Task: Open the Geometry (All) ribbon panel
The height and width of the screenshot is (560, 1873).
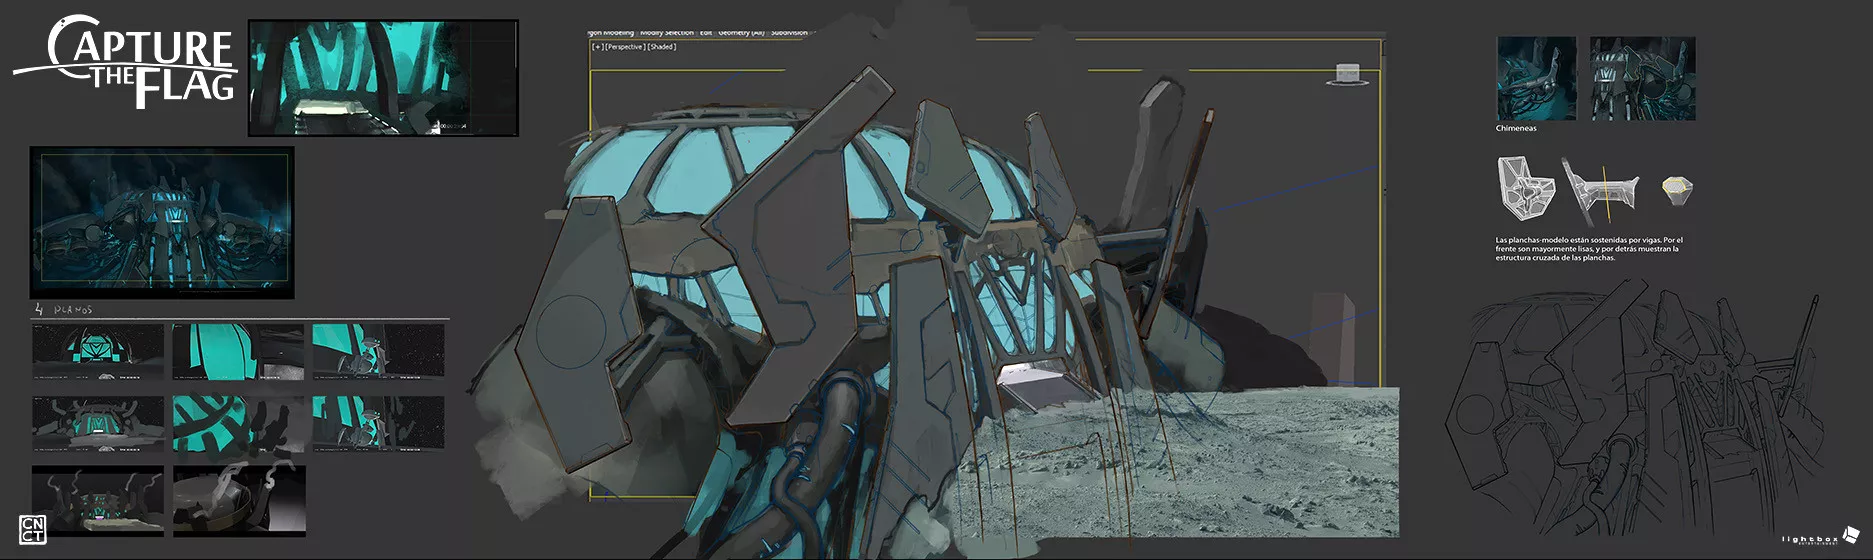Action: (x=741, y=33)
